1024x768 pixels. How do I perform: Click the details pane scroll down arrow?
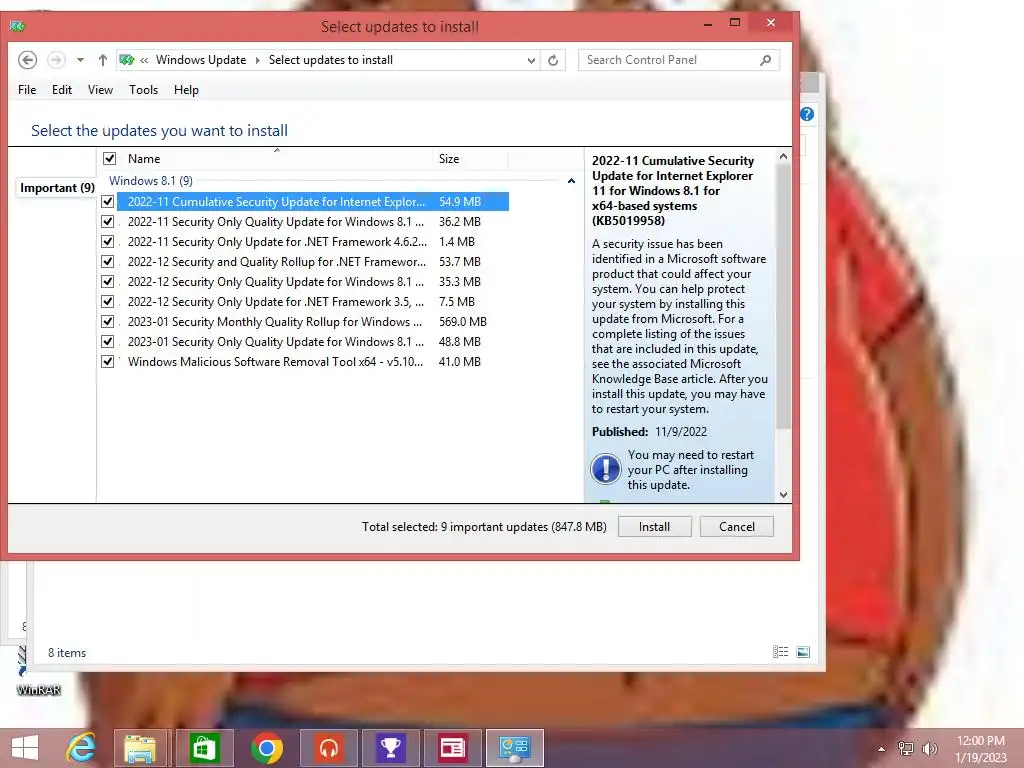[784, 495]
